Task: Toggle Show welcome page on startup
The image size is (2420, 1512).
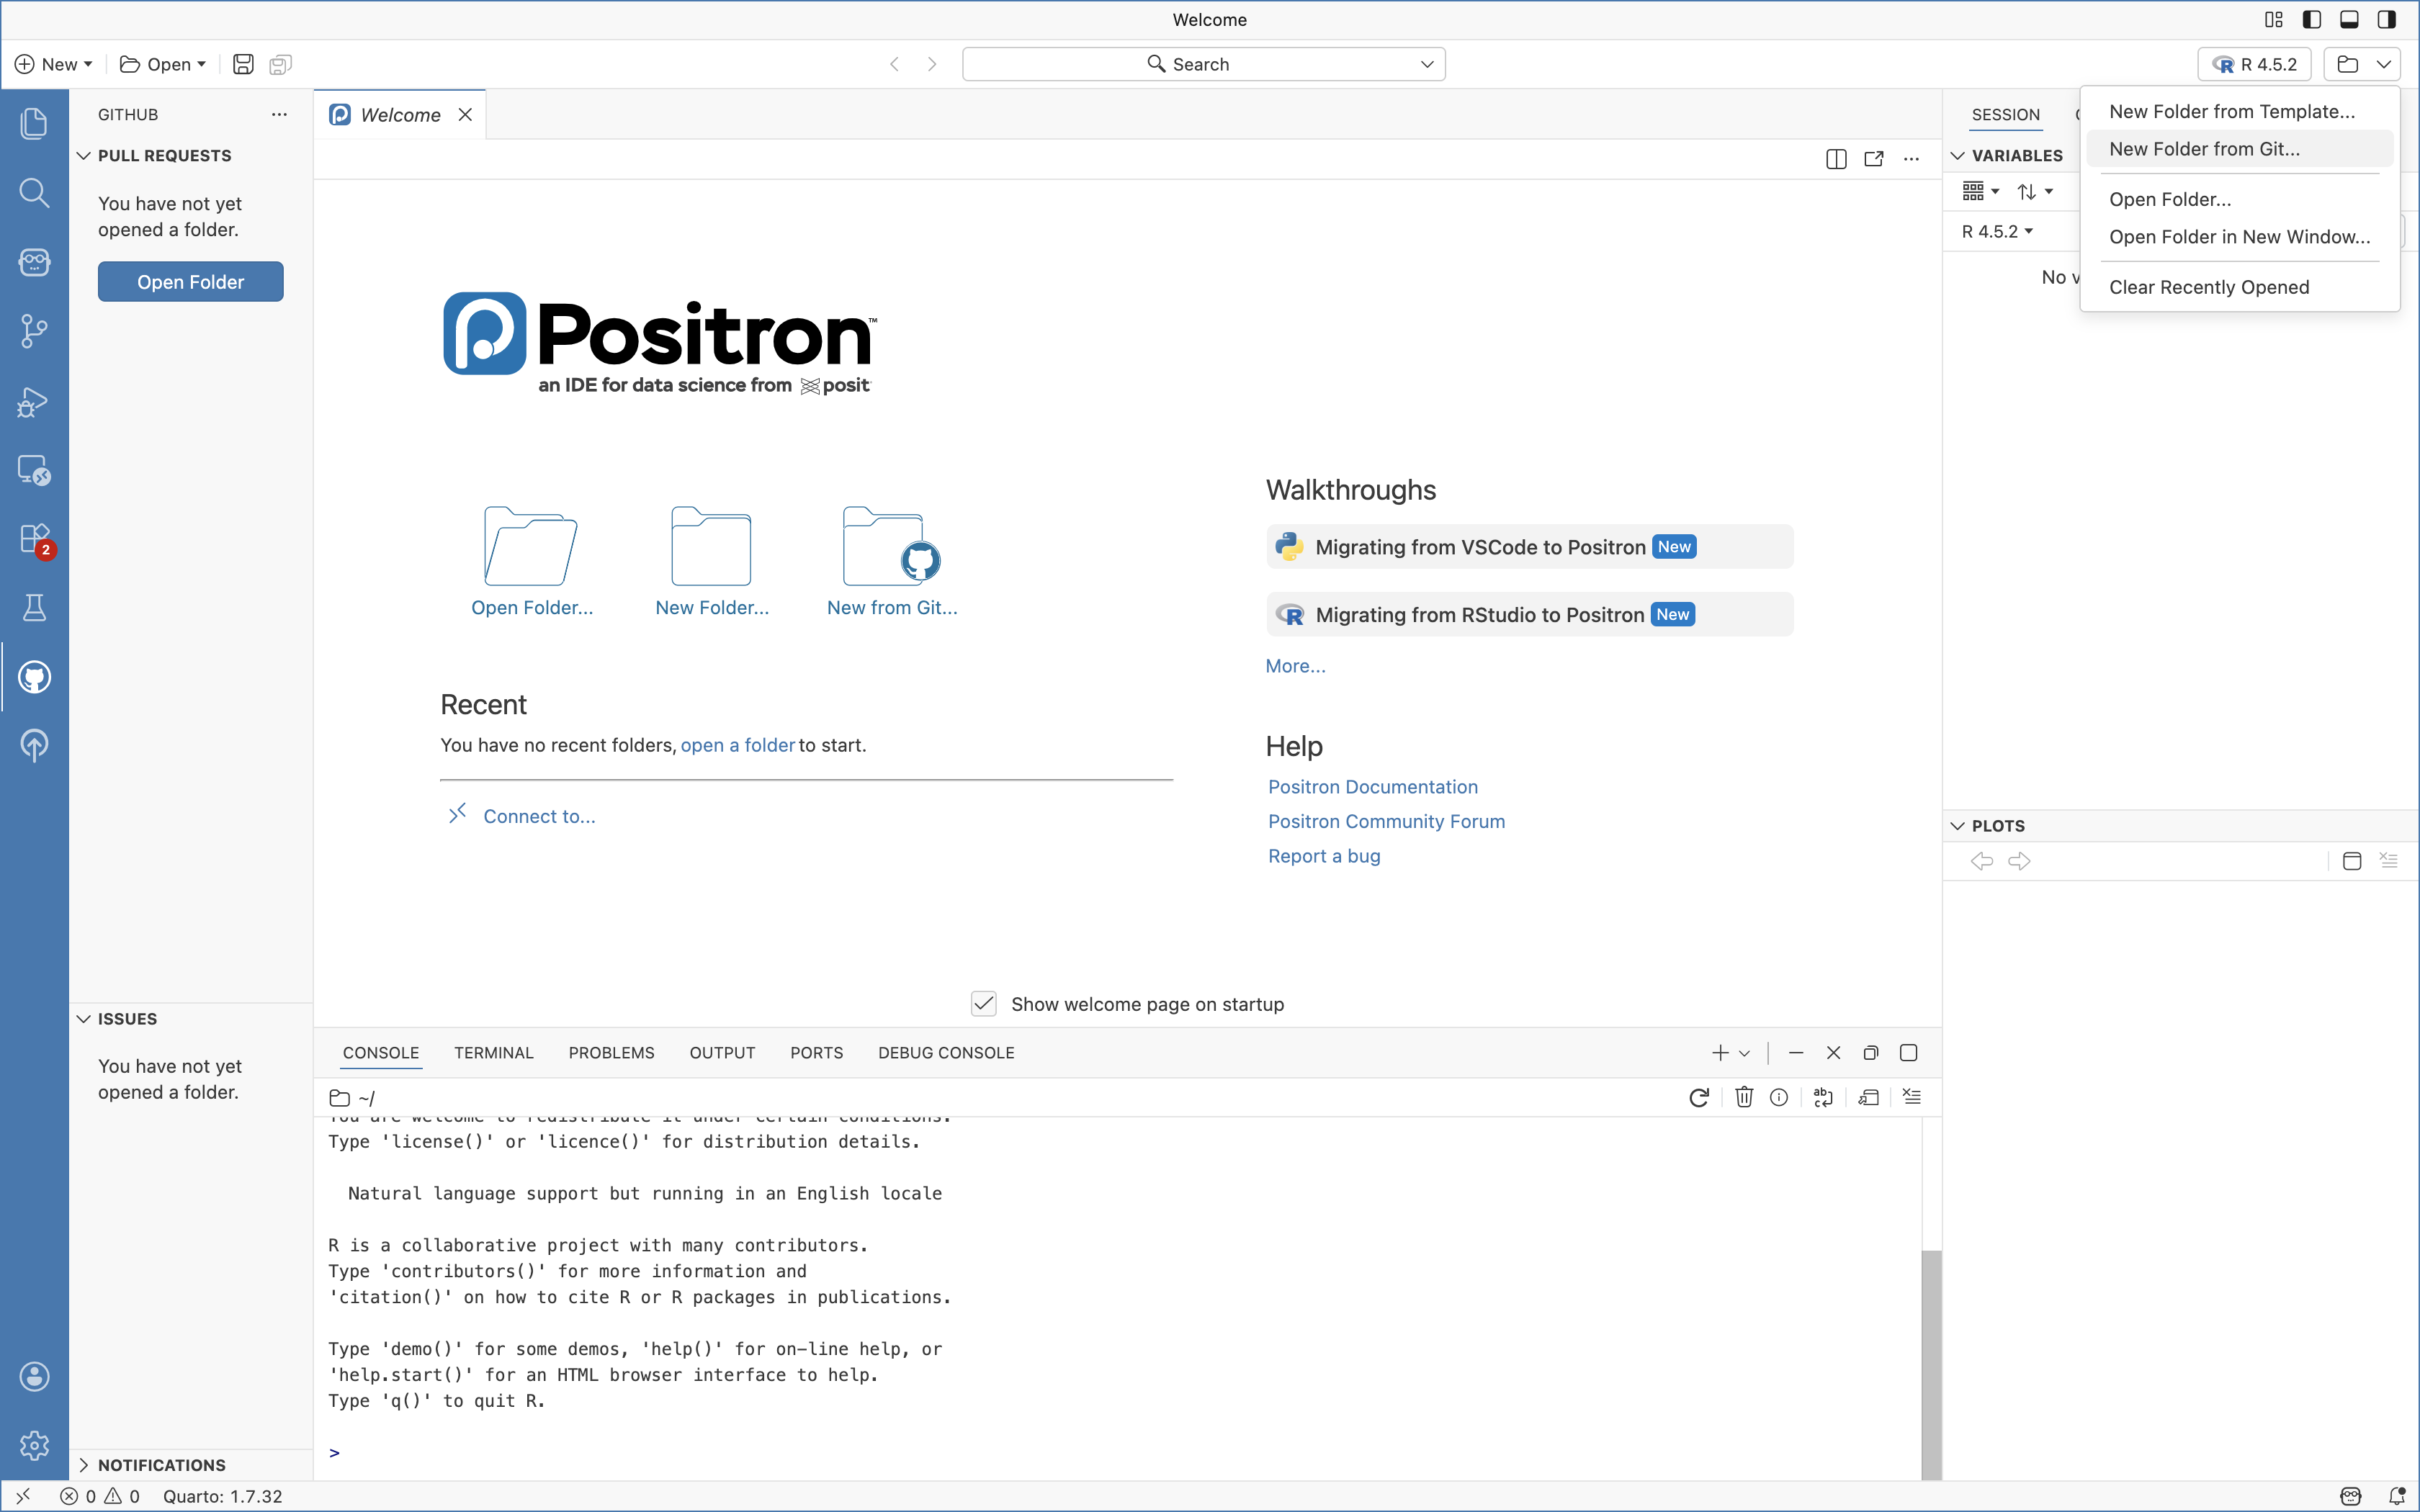Action: [x=984, y=1004]
